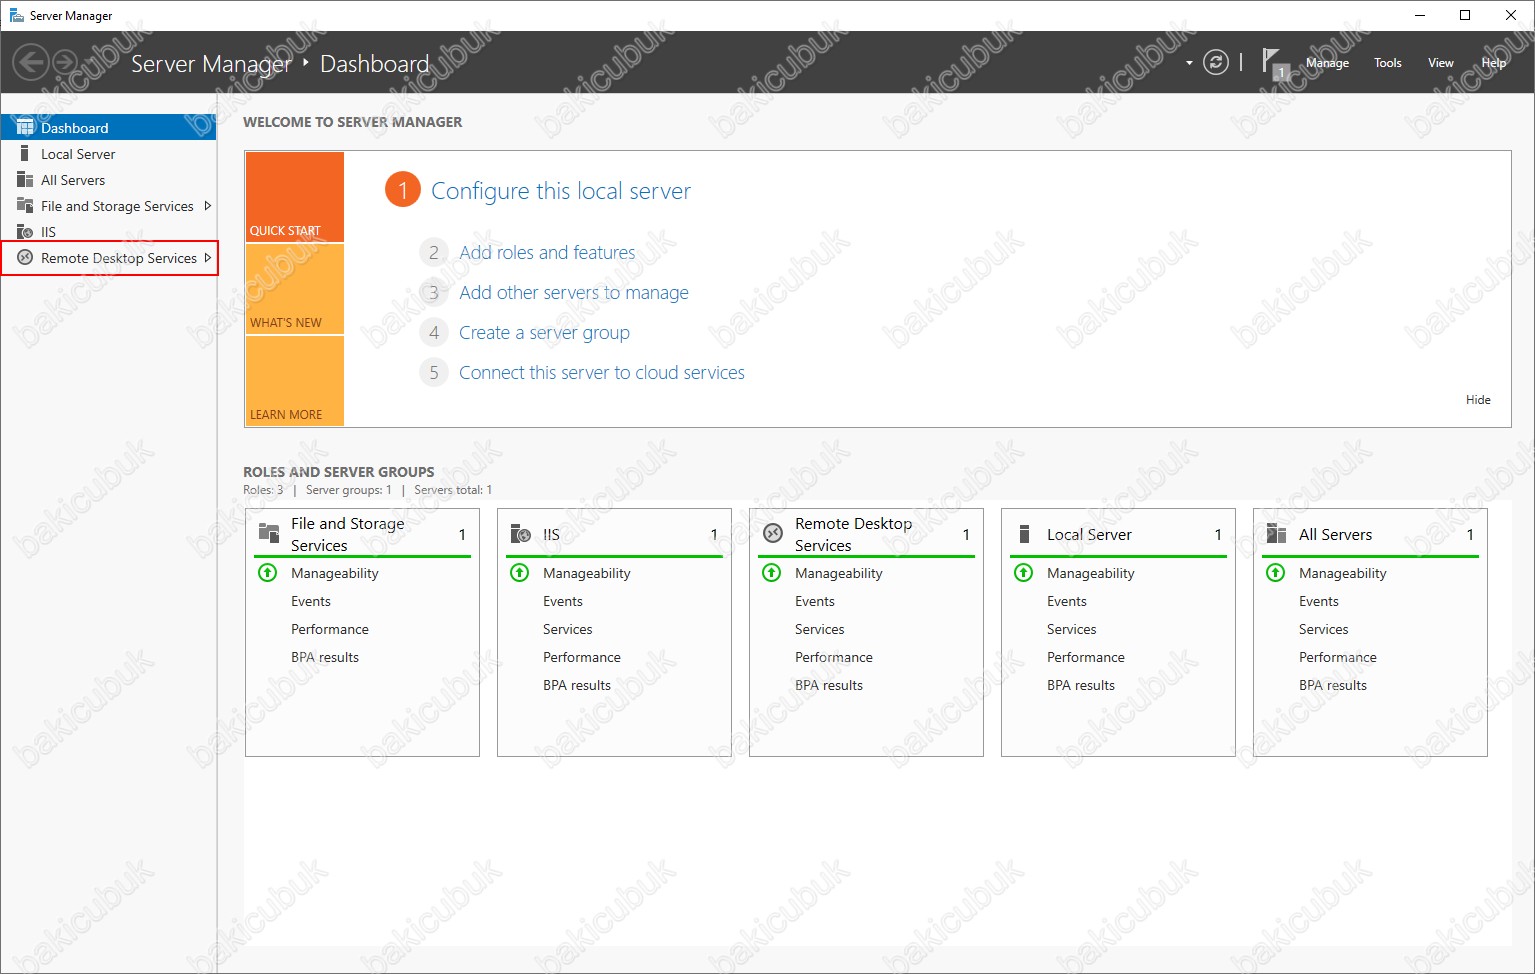Click the All Servers manageability status icon
The width and height of the screenshot is (1535, 974).
1276,573
